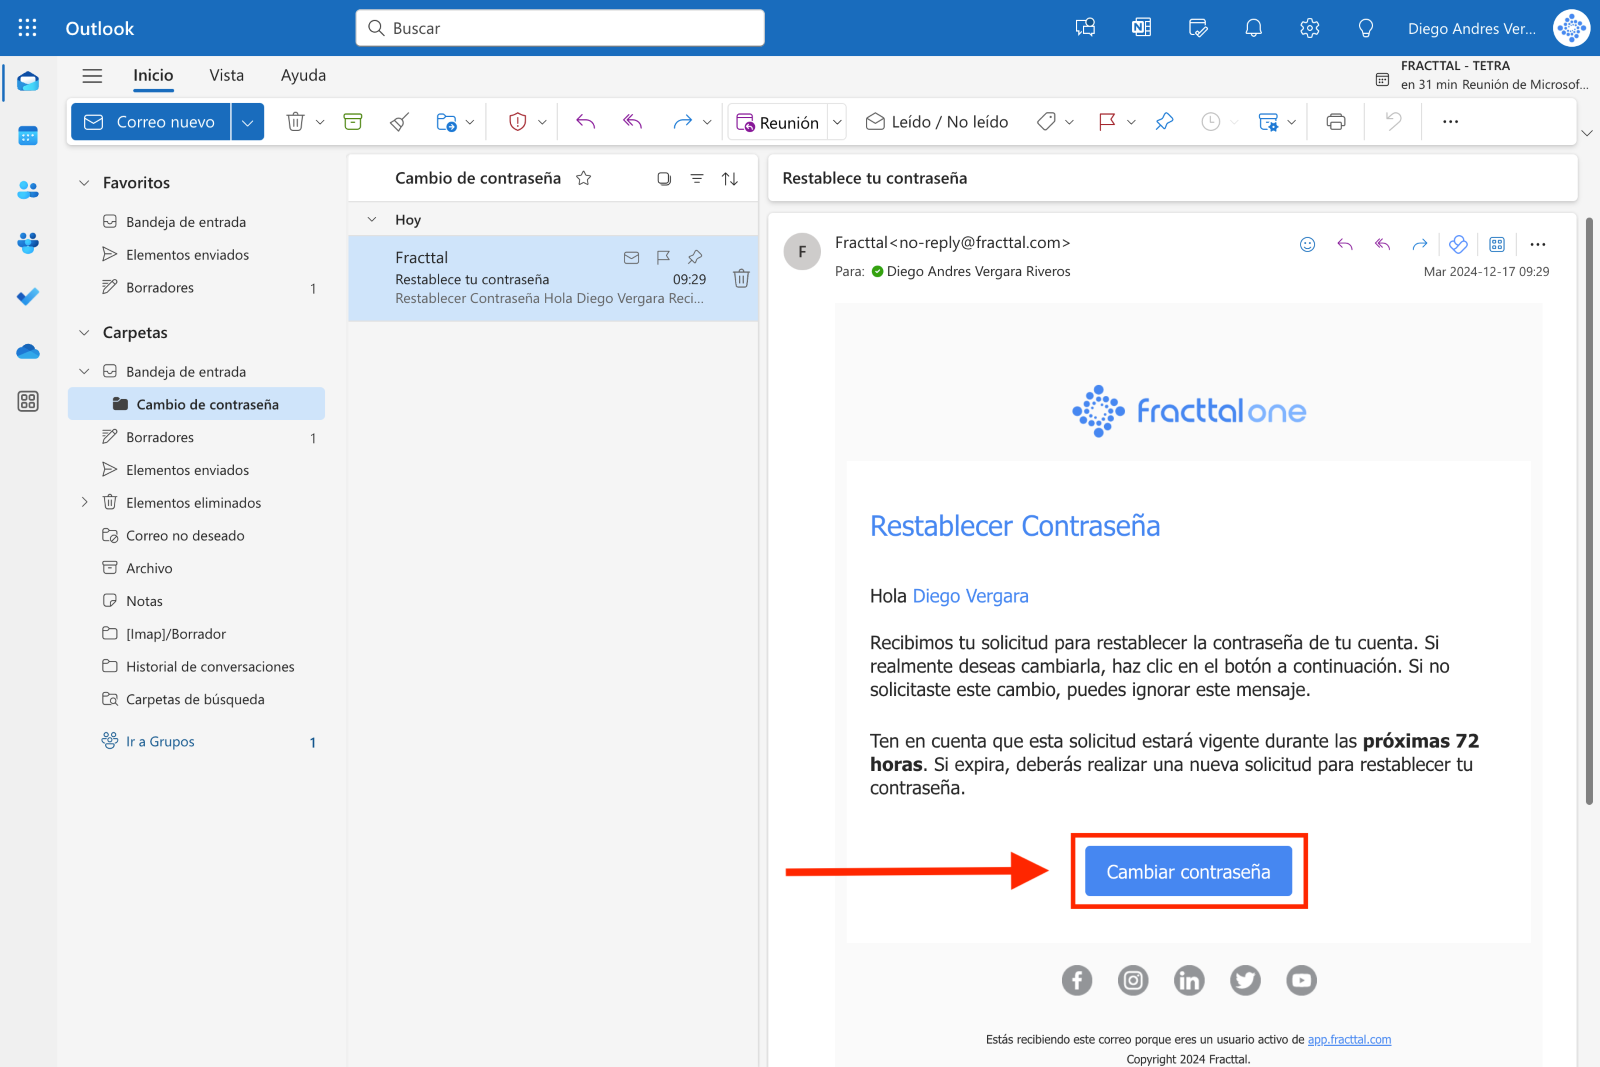Expand Elementos eliminados folder

click(84, 502)
